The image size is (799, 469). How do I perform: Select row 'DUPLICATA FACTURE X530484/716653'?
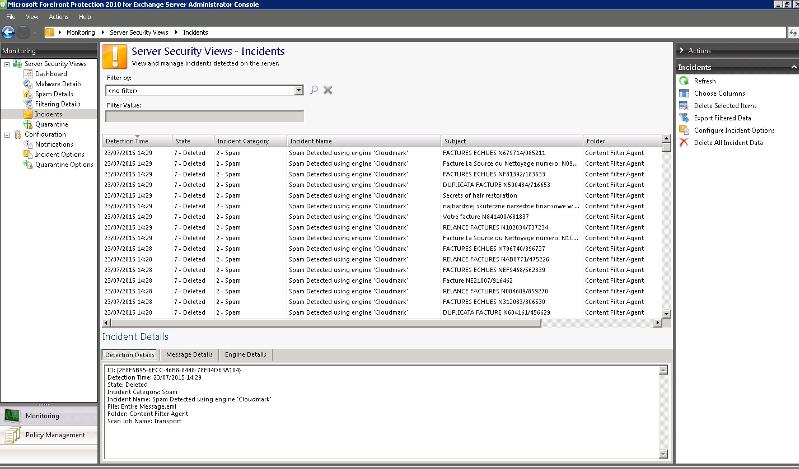point(382,185)
